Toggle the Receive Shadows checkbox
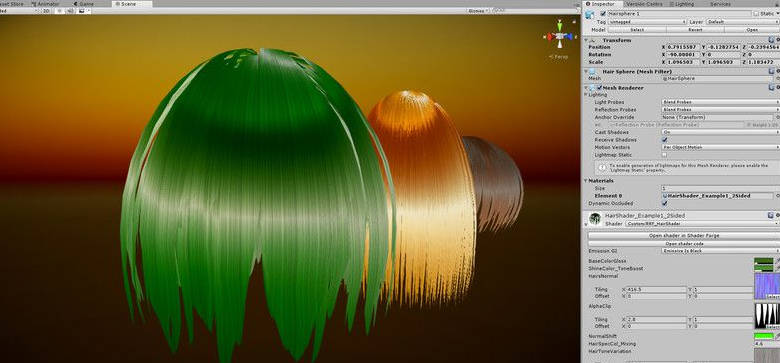 pyautogui.click(x=665, y=140)
